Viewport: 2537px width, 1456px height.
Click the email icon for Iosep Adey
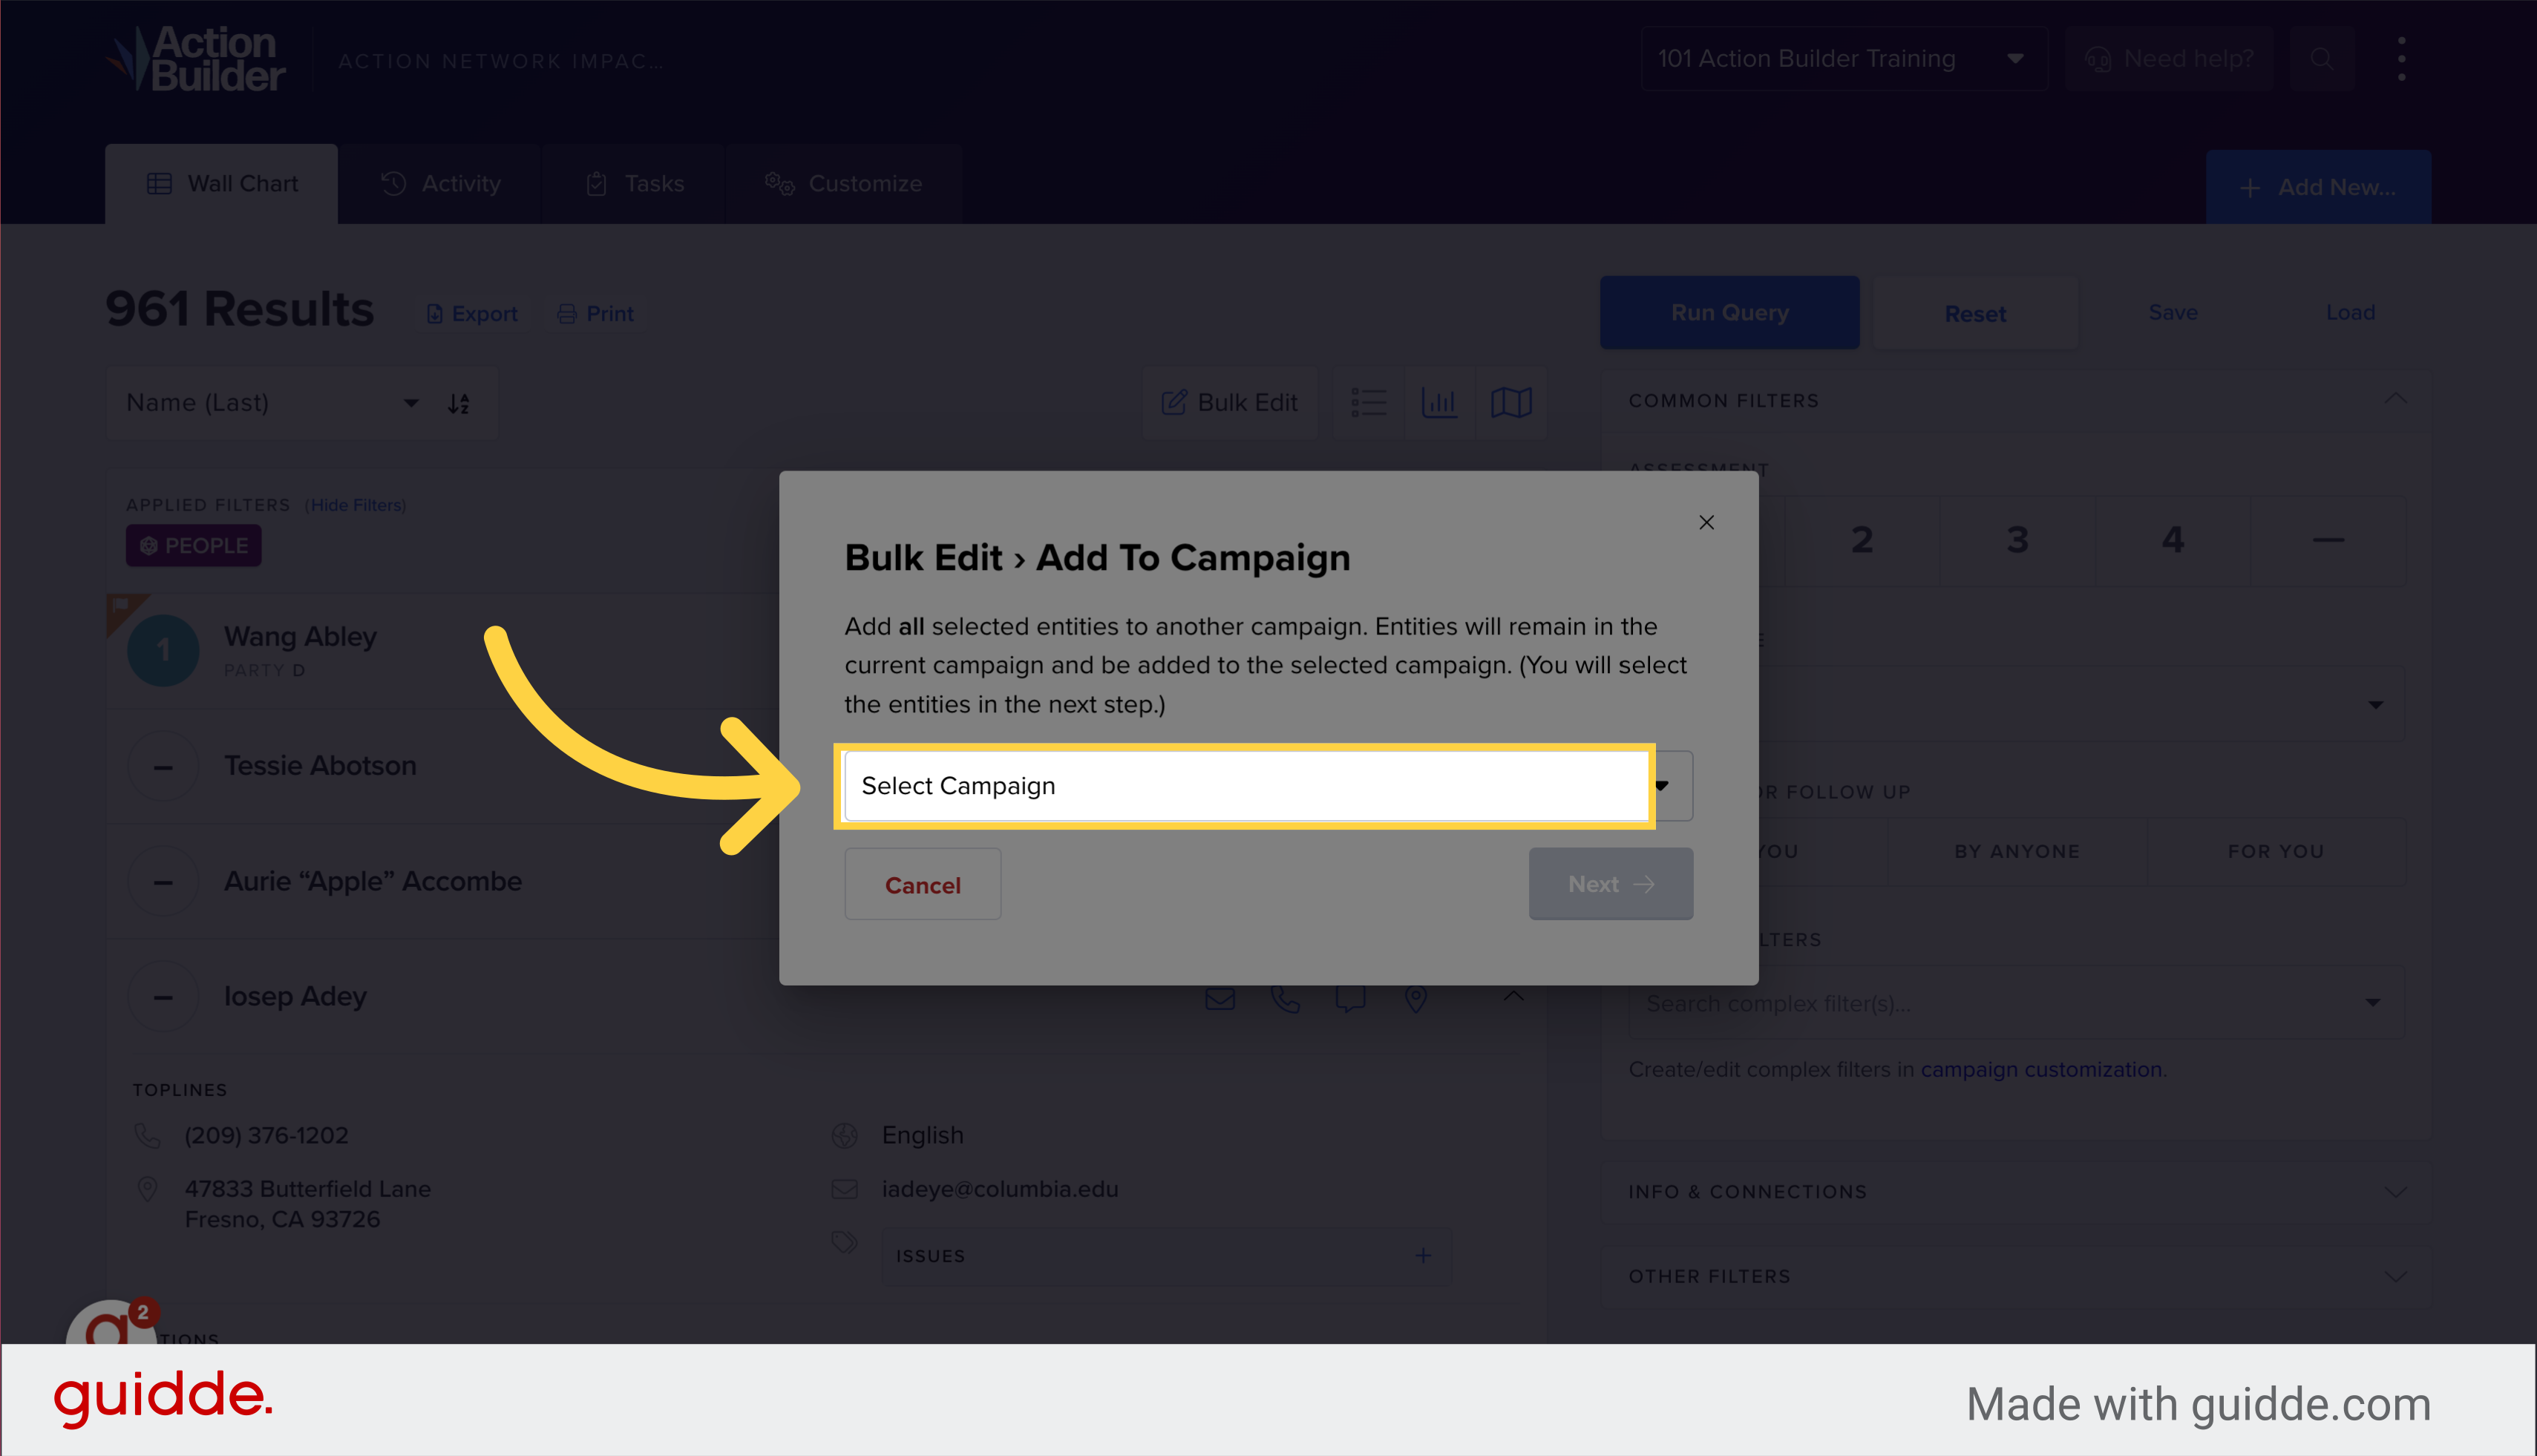(x=1219, y=998)
